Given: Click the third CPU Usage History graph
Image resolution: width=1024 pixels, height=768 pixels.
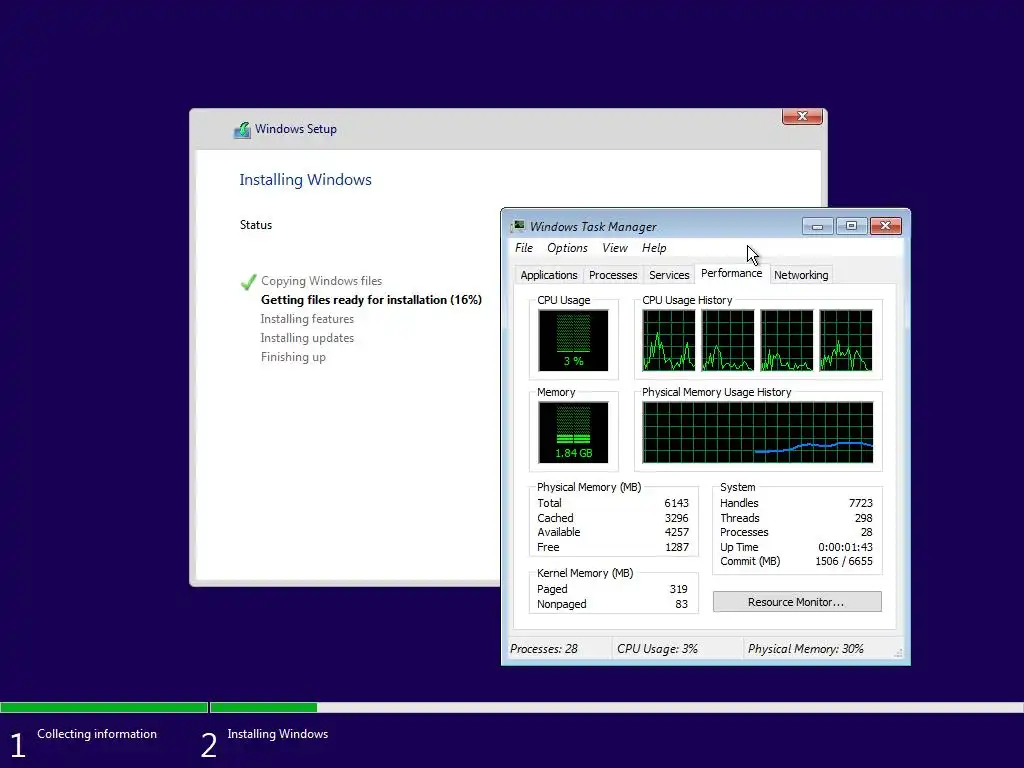Looking at the screenshot, I should [x=787, y=340].
